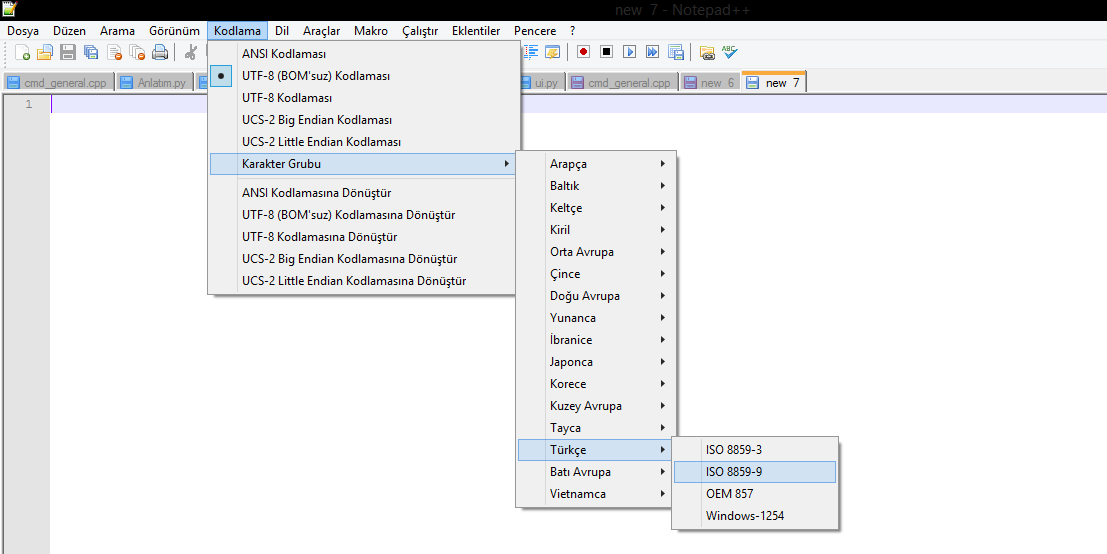The width and height of the screenshot is (1107, 554).
Task: Save the current recorded macro icon
Action: click(x=676, y=52)
